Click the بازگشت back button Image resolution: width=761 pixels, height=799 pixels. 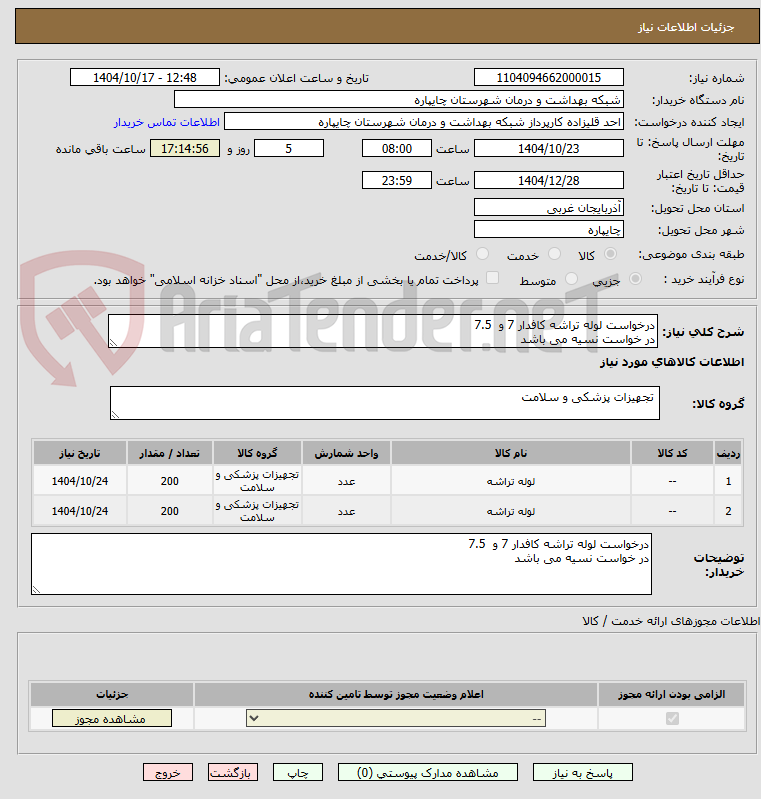233,773
